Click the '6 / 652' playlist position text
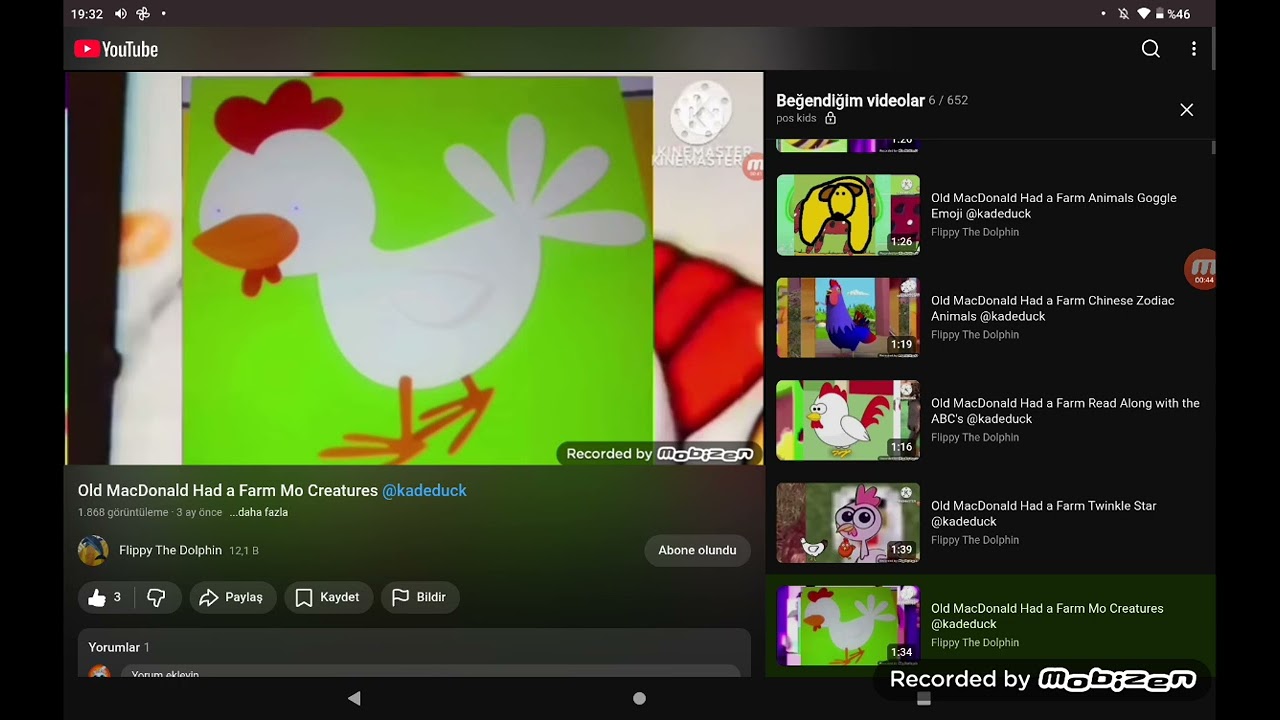1280x720 pixels. point(948,100)
